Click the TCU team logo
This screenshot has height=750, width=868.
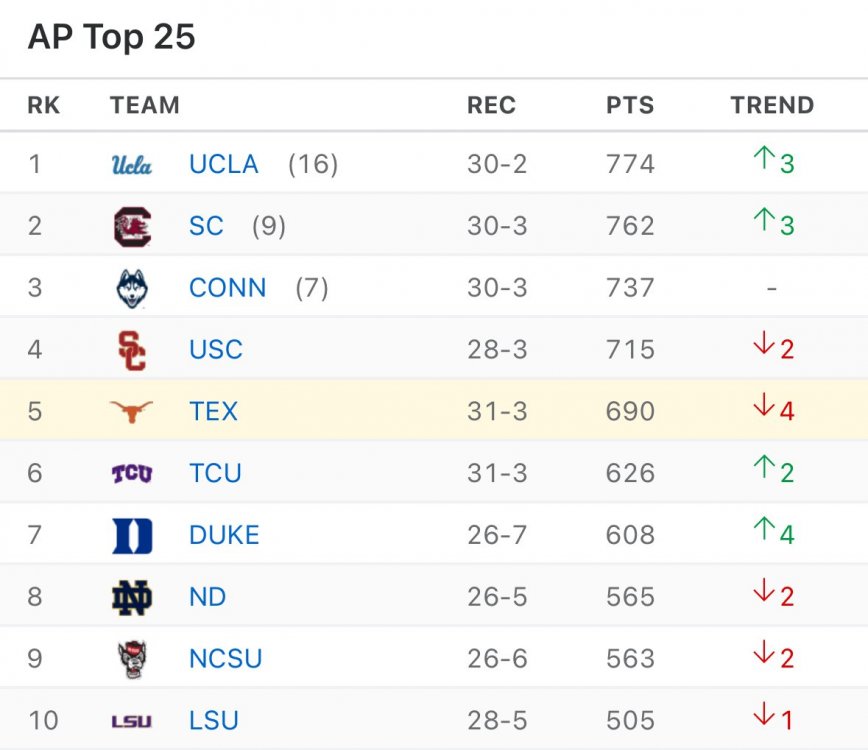132,473
